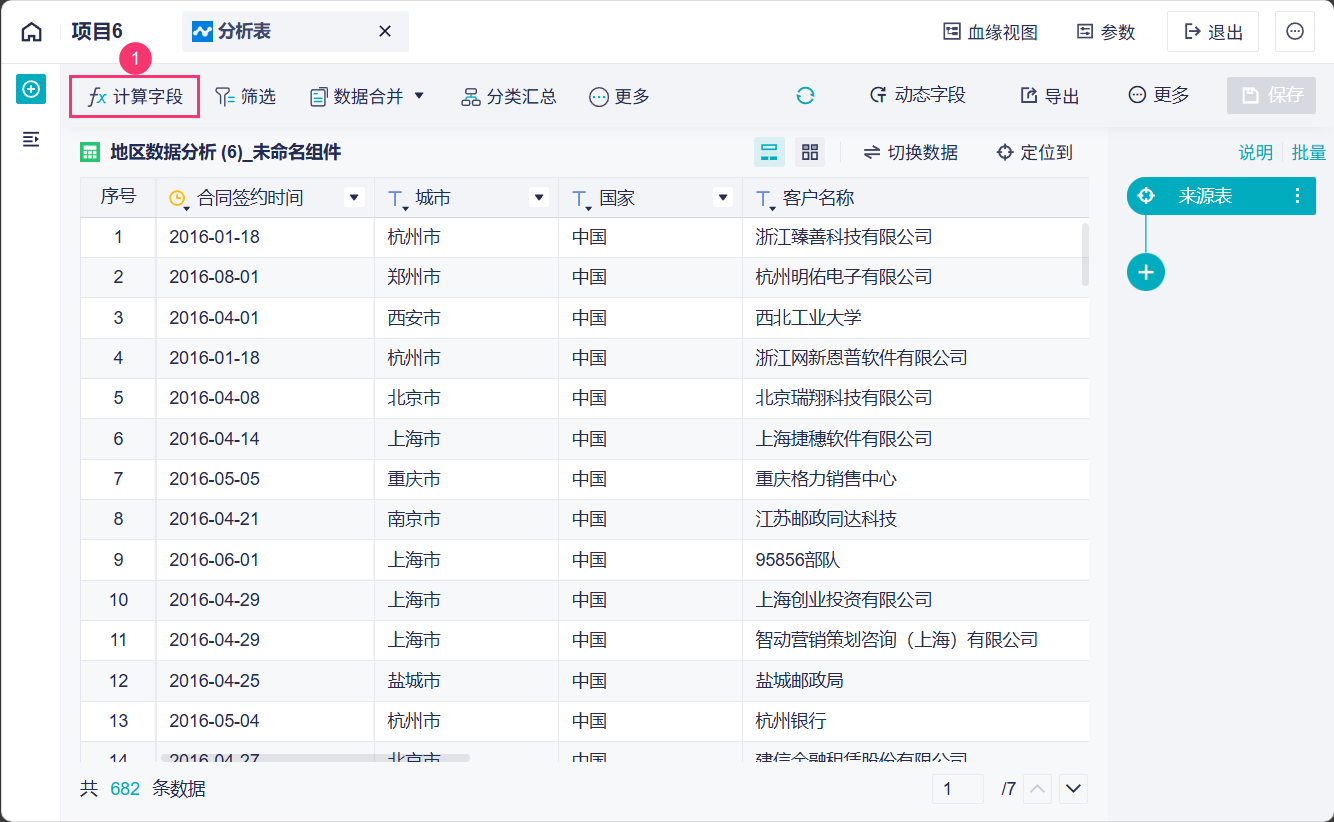Click the 筛选 (filter) icon
This screenshot has width=1334, height=822.
coord(245,97)
